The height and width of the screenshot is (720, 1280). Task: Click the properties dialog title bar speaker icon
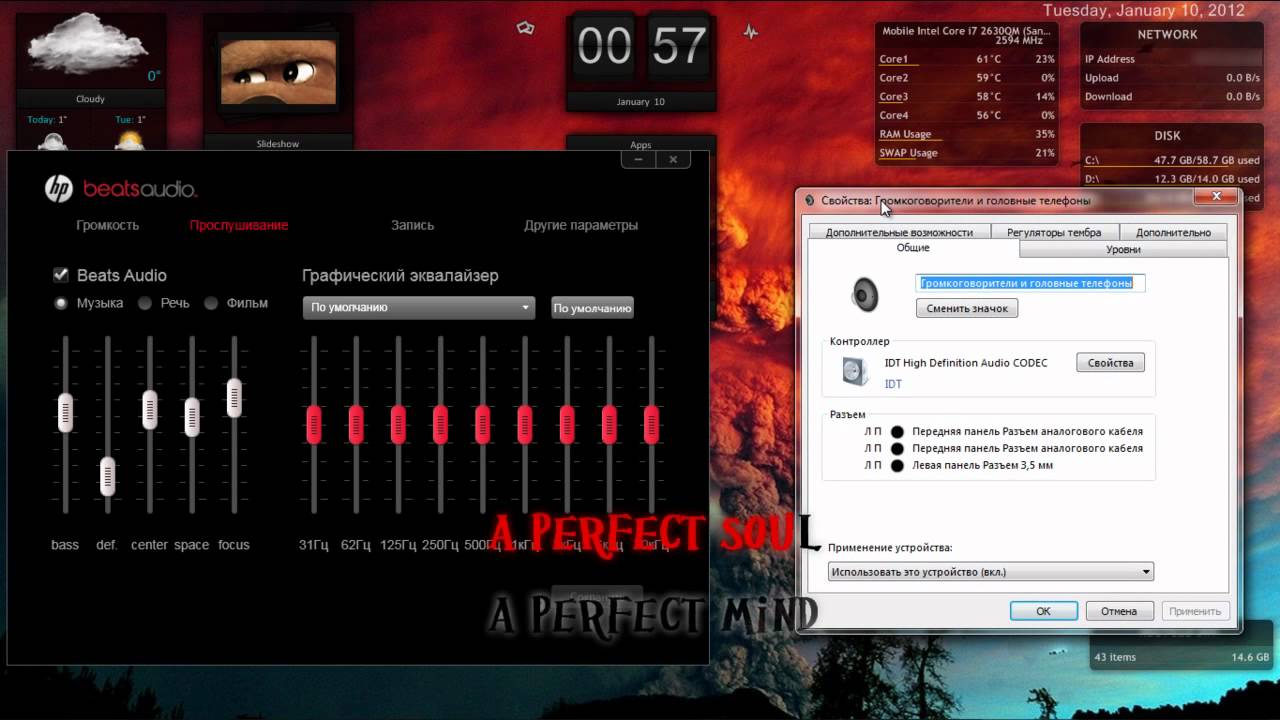coord(809,200)
